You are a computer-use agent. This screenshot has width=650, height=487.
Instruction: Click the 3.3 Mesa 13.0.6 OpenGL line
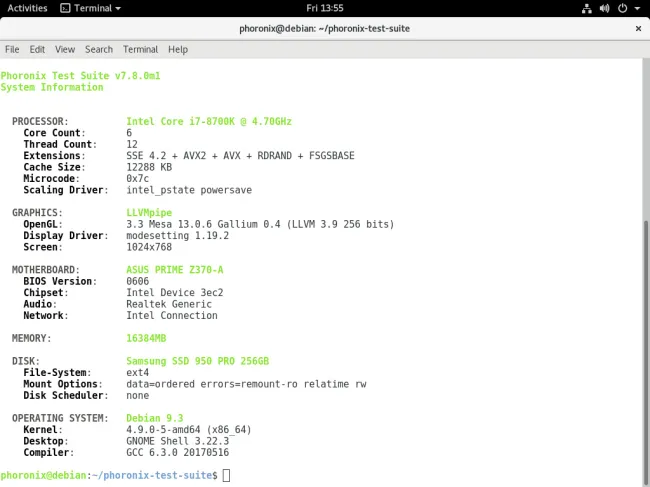(260, 224)
